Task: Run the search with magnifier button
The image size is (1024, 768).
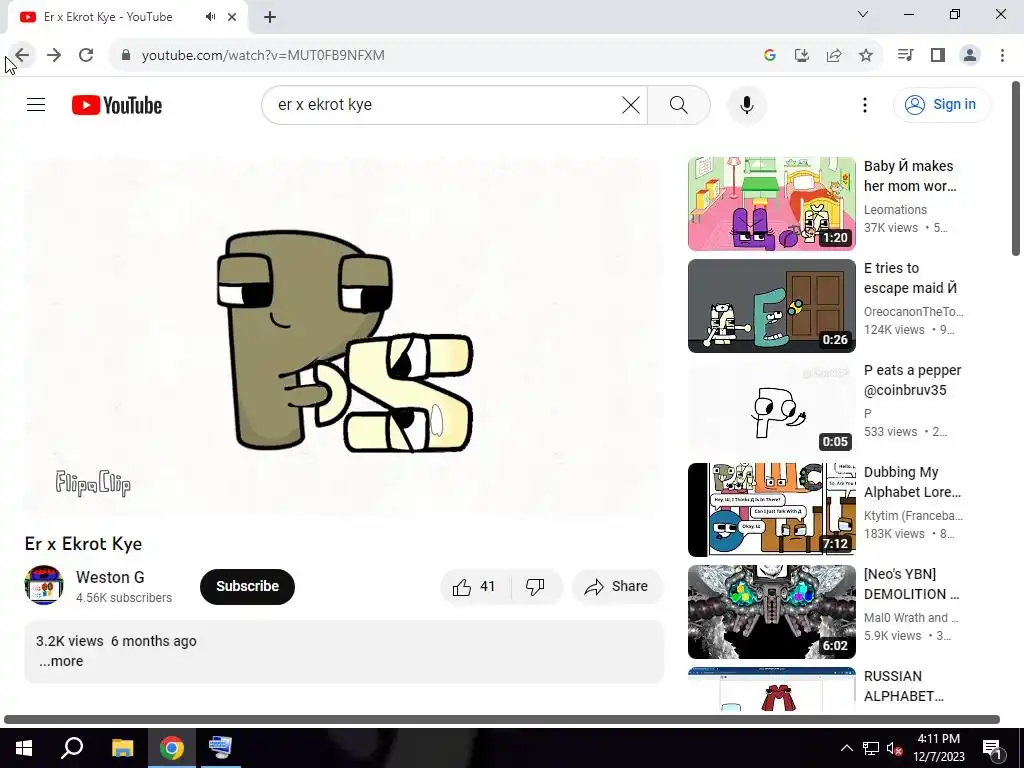Action: [679, 105]
